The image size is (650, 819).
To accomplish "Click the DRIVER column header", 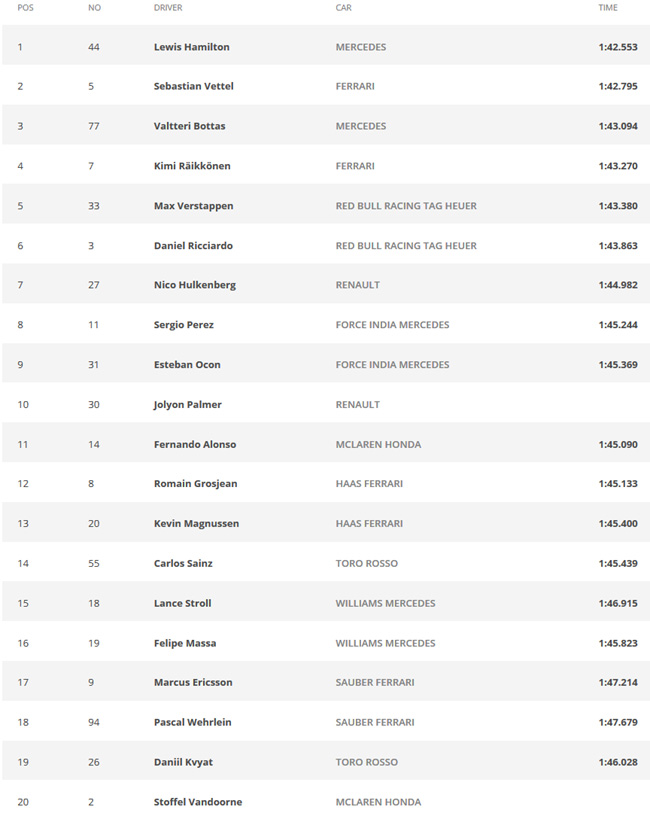I will point(168,8).
